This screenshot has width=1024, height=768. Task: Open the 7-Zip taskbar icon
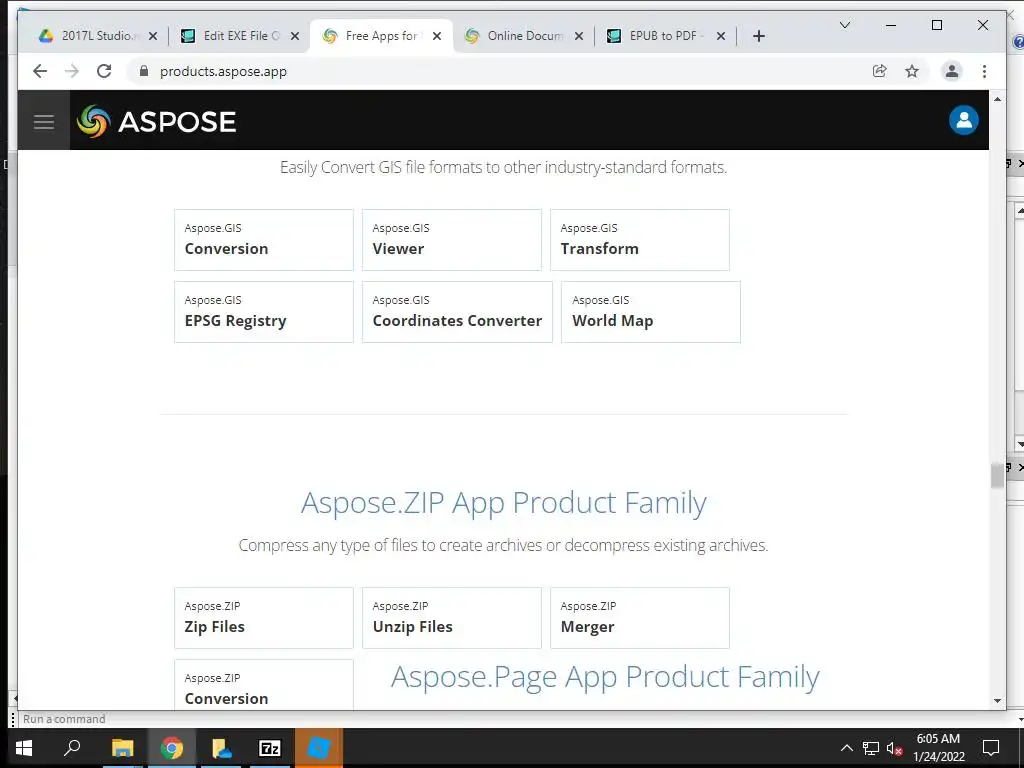[x=270, y=748]
